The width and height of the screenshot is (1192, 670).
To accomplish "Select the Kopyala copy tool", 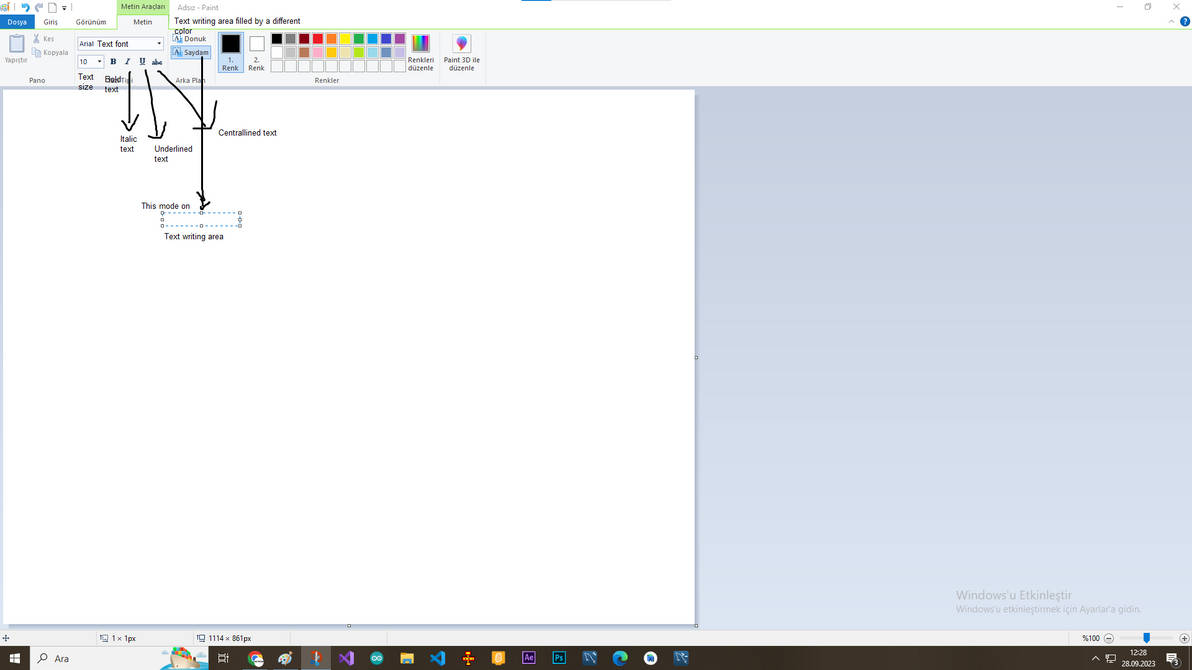I will (50, 52).
